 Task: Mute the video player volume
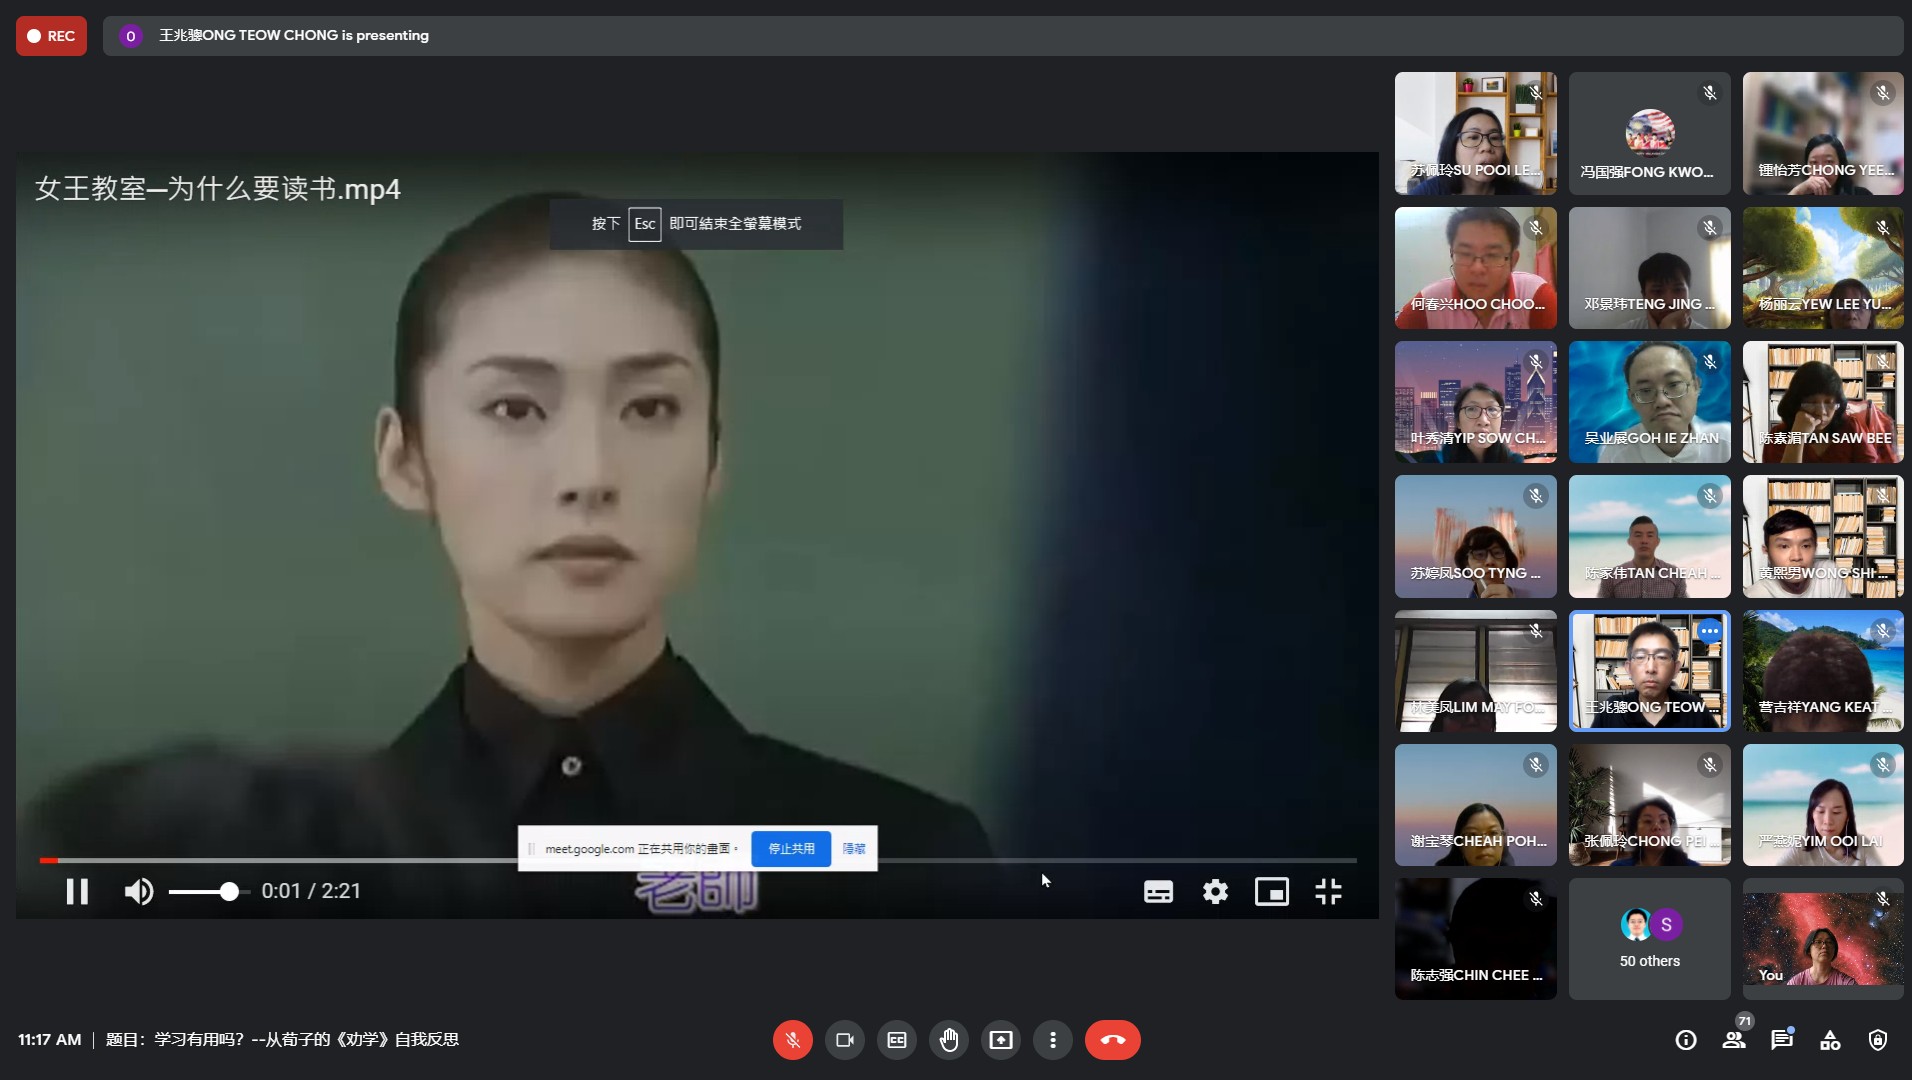click(139, 891)
